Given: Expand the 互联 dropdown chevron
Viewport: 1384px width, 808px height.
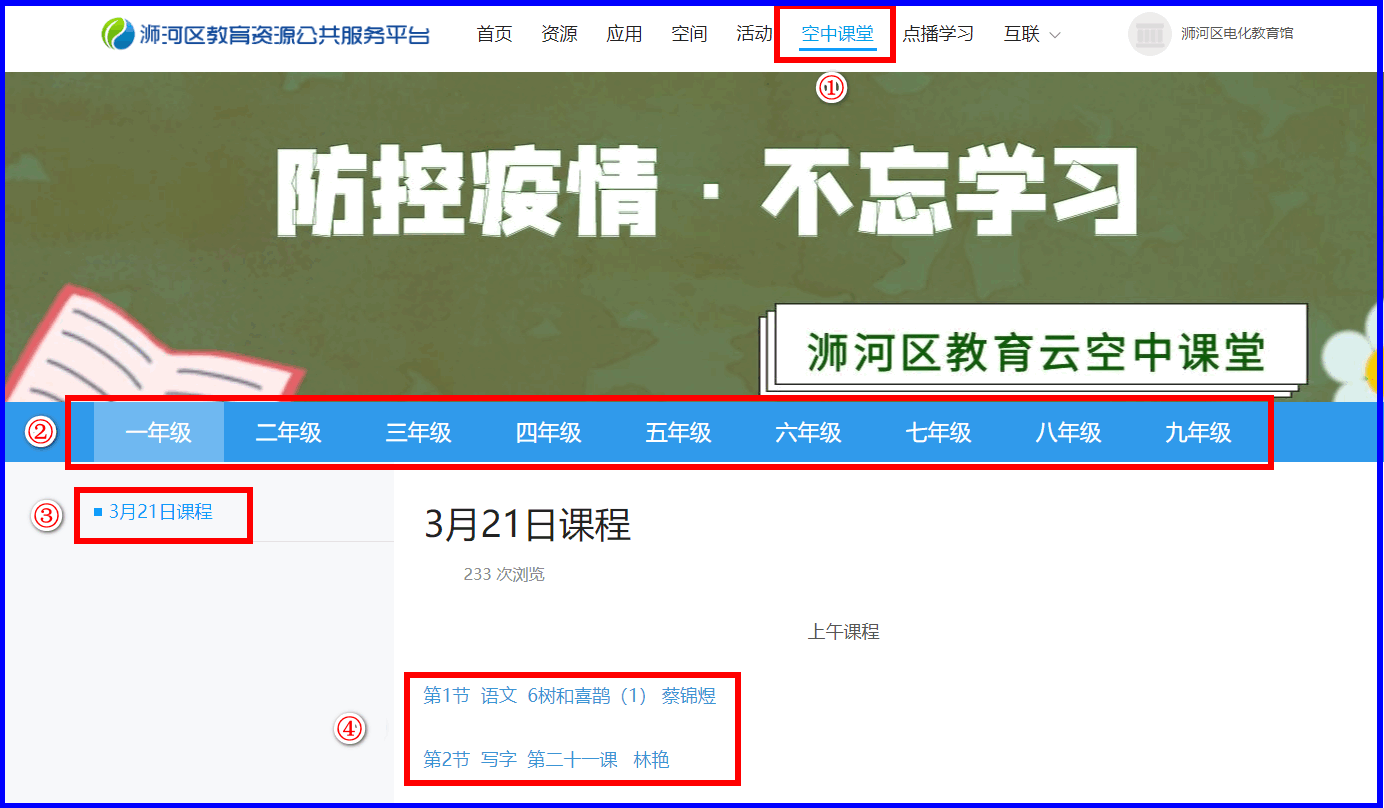Looking at the screenshot, I should [1054, 35].
